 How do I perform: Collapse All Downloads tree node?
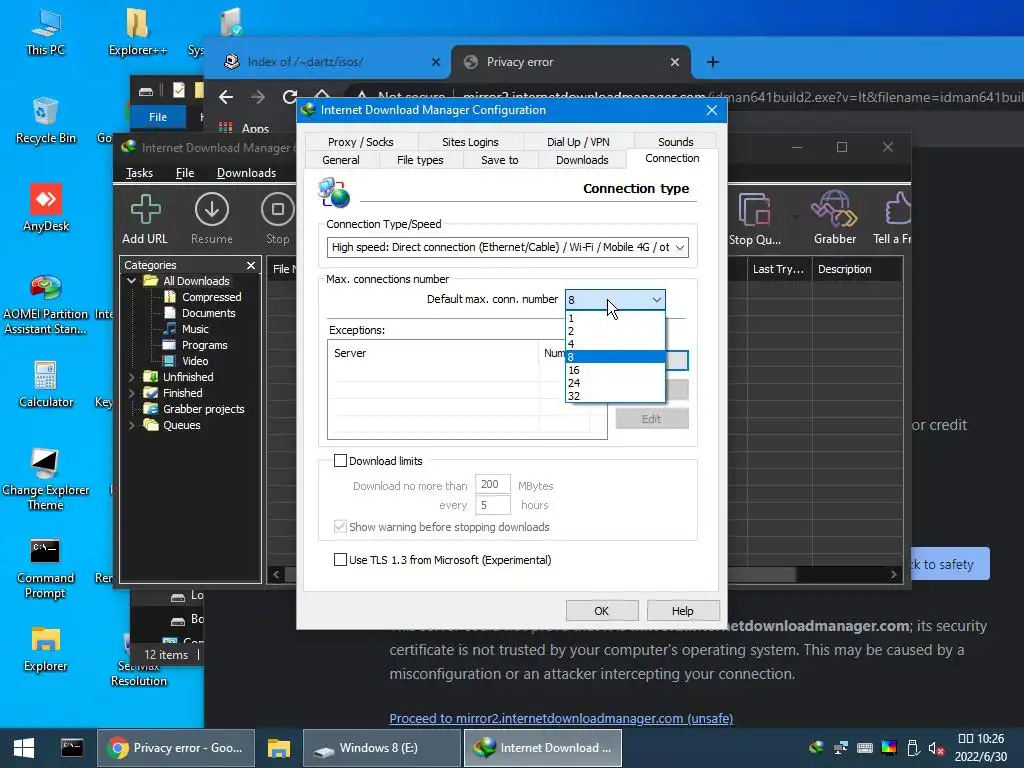click(131, 281)
